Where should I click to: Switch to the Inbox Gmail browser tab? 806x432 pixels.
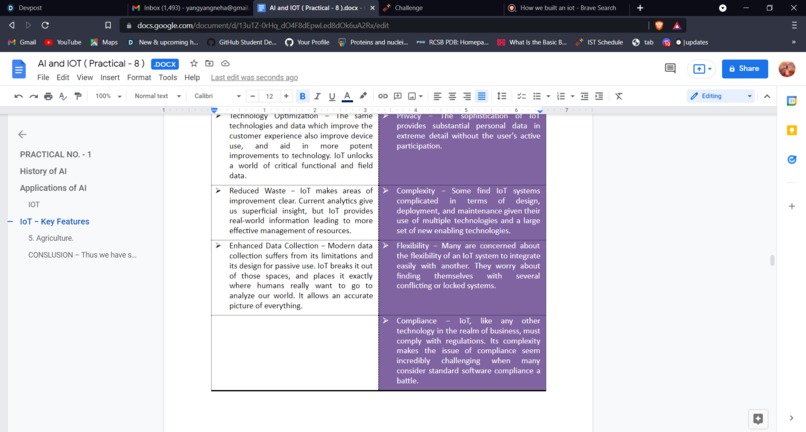click(190, 8)
